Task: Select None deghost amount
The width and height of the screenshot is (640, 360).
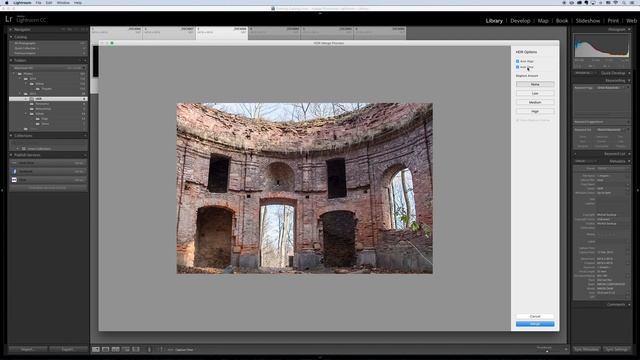Action: click(535, 84)
